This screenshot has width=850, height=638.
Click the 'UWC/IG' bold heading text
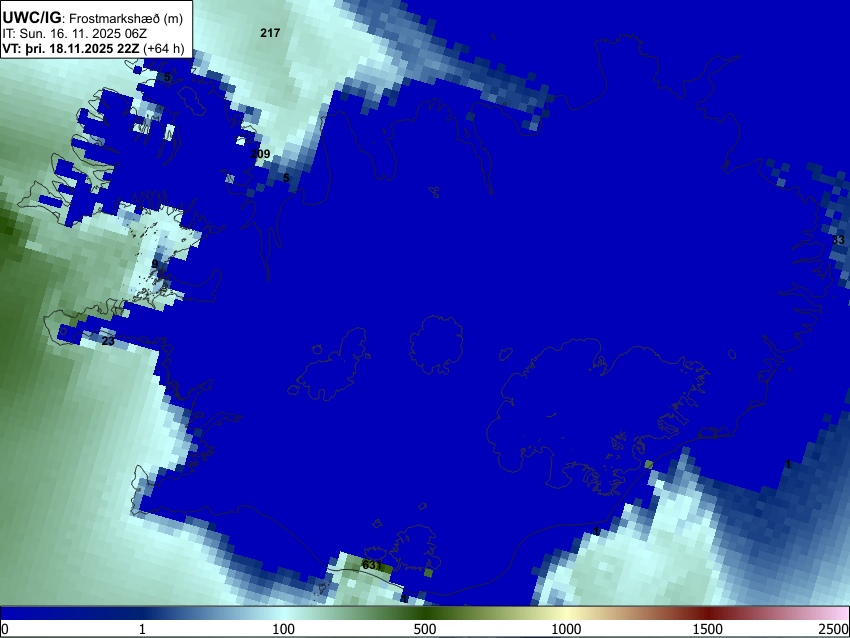click(31, 18)
